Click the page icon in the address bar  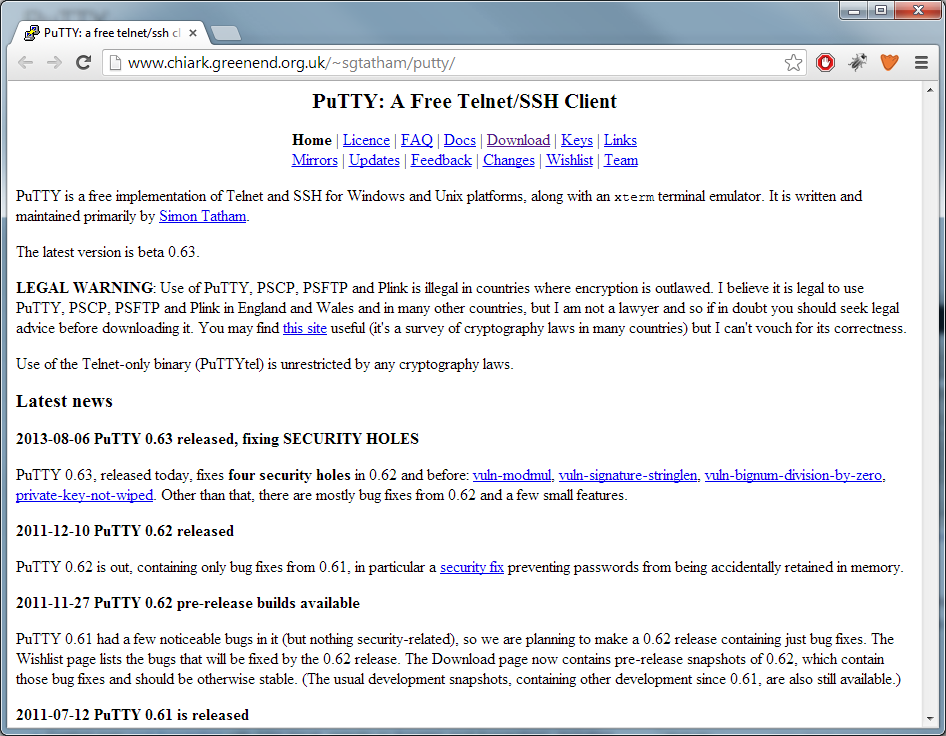[x=115, y=63]
